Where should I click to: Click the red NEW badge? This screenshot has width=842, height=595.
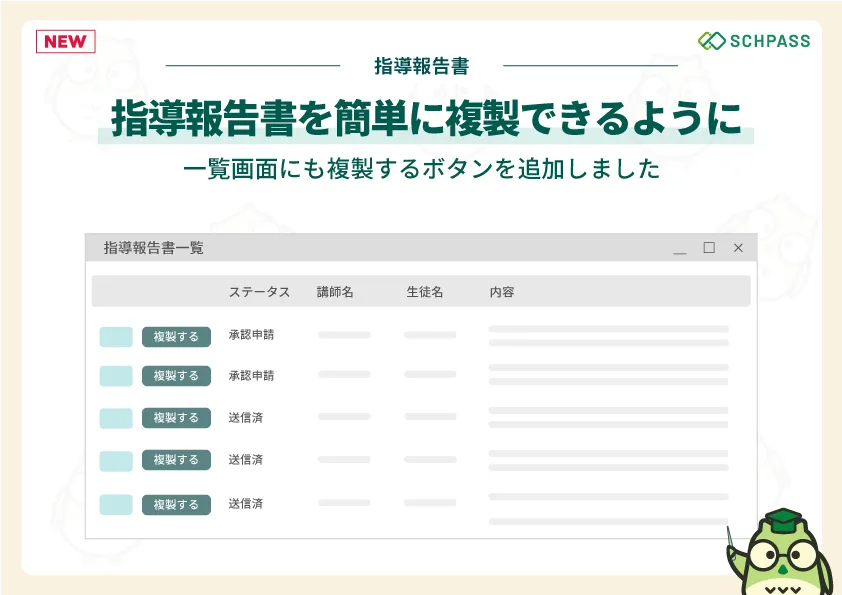tap(66, 41)
